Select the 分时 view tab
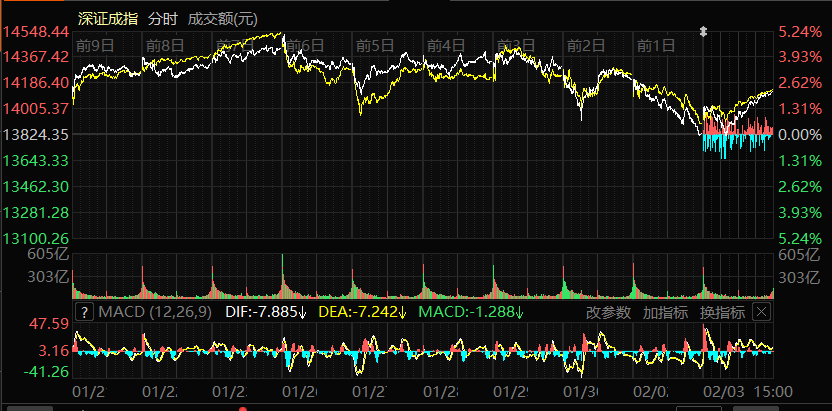The image size is (832, 411). [163, 19]
